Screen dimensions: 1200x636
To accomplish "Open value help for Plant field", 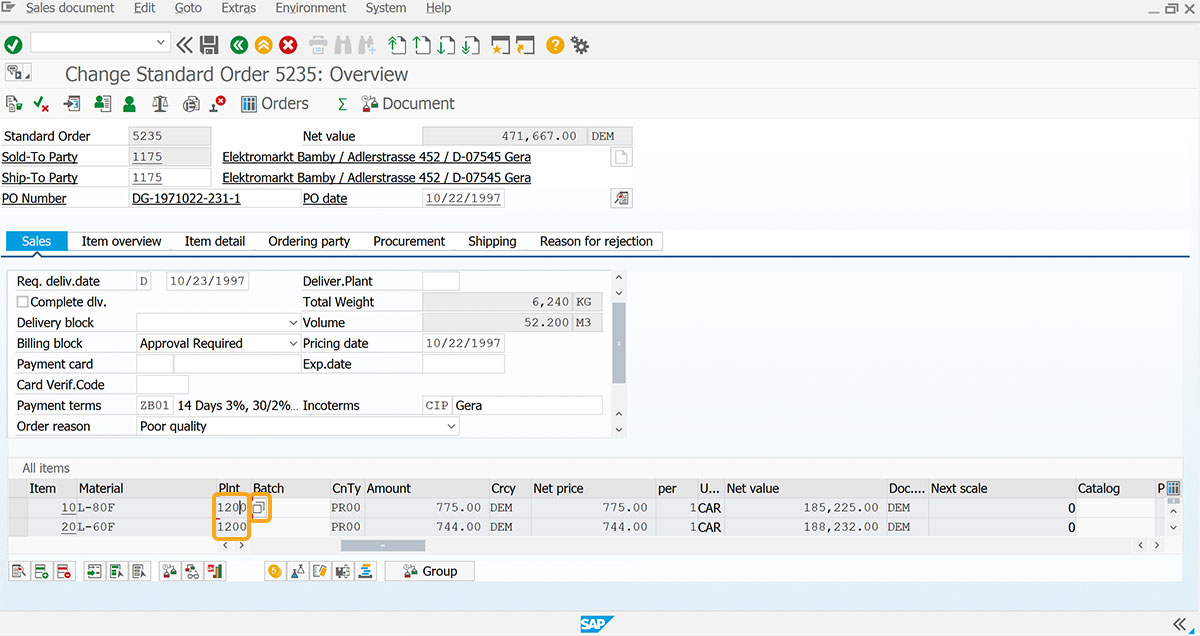I will point(259,508).
